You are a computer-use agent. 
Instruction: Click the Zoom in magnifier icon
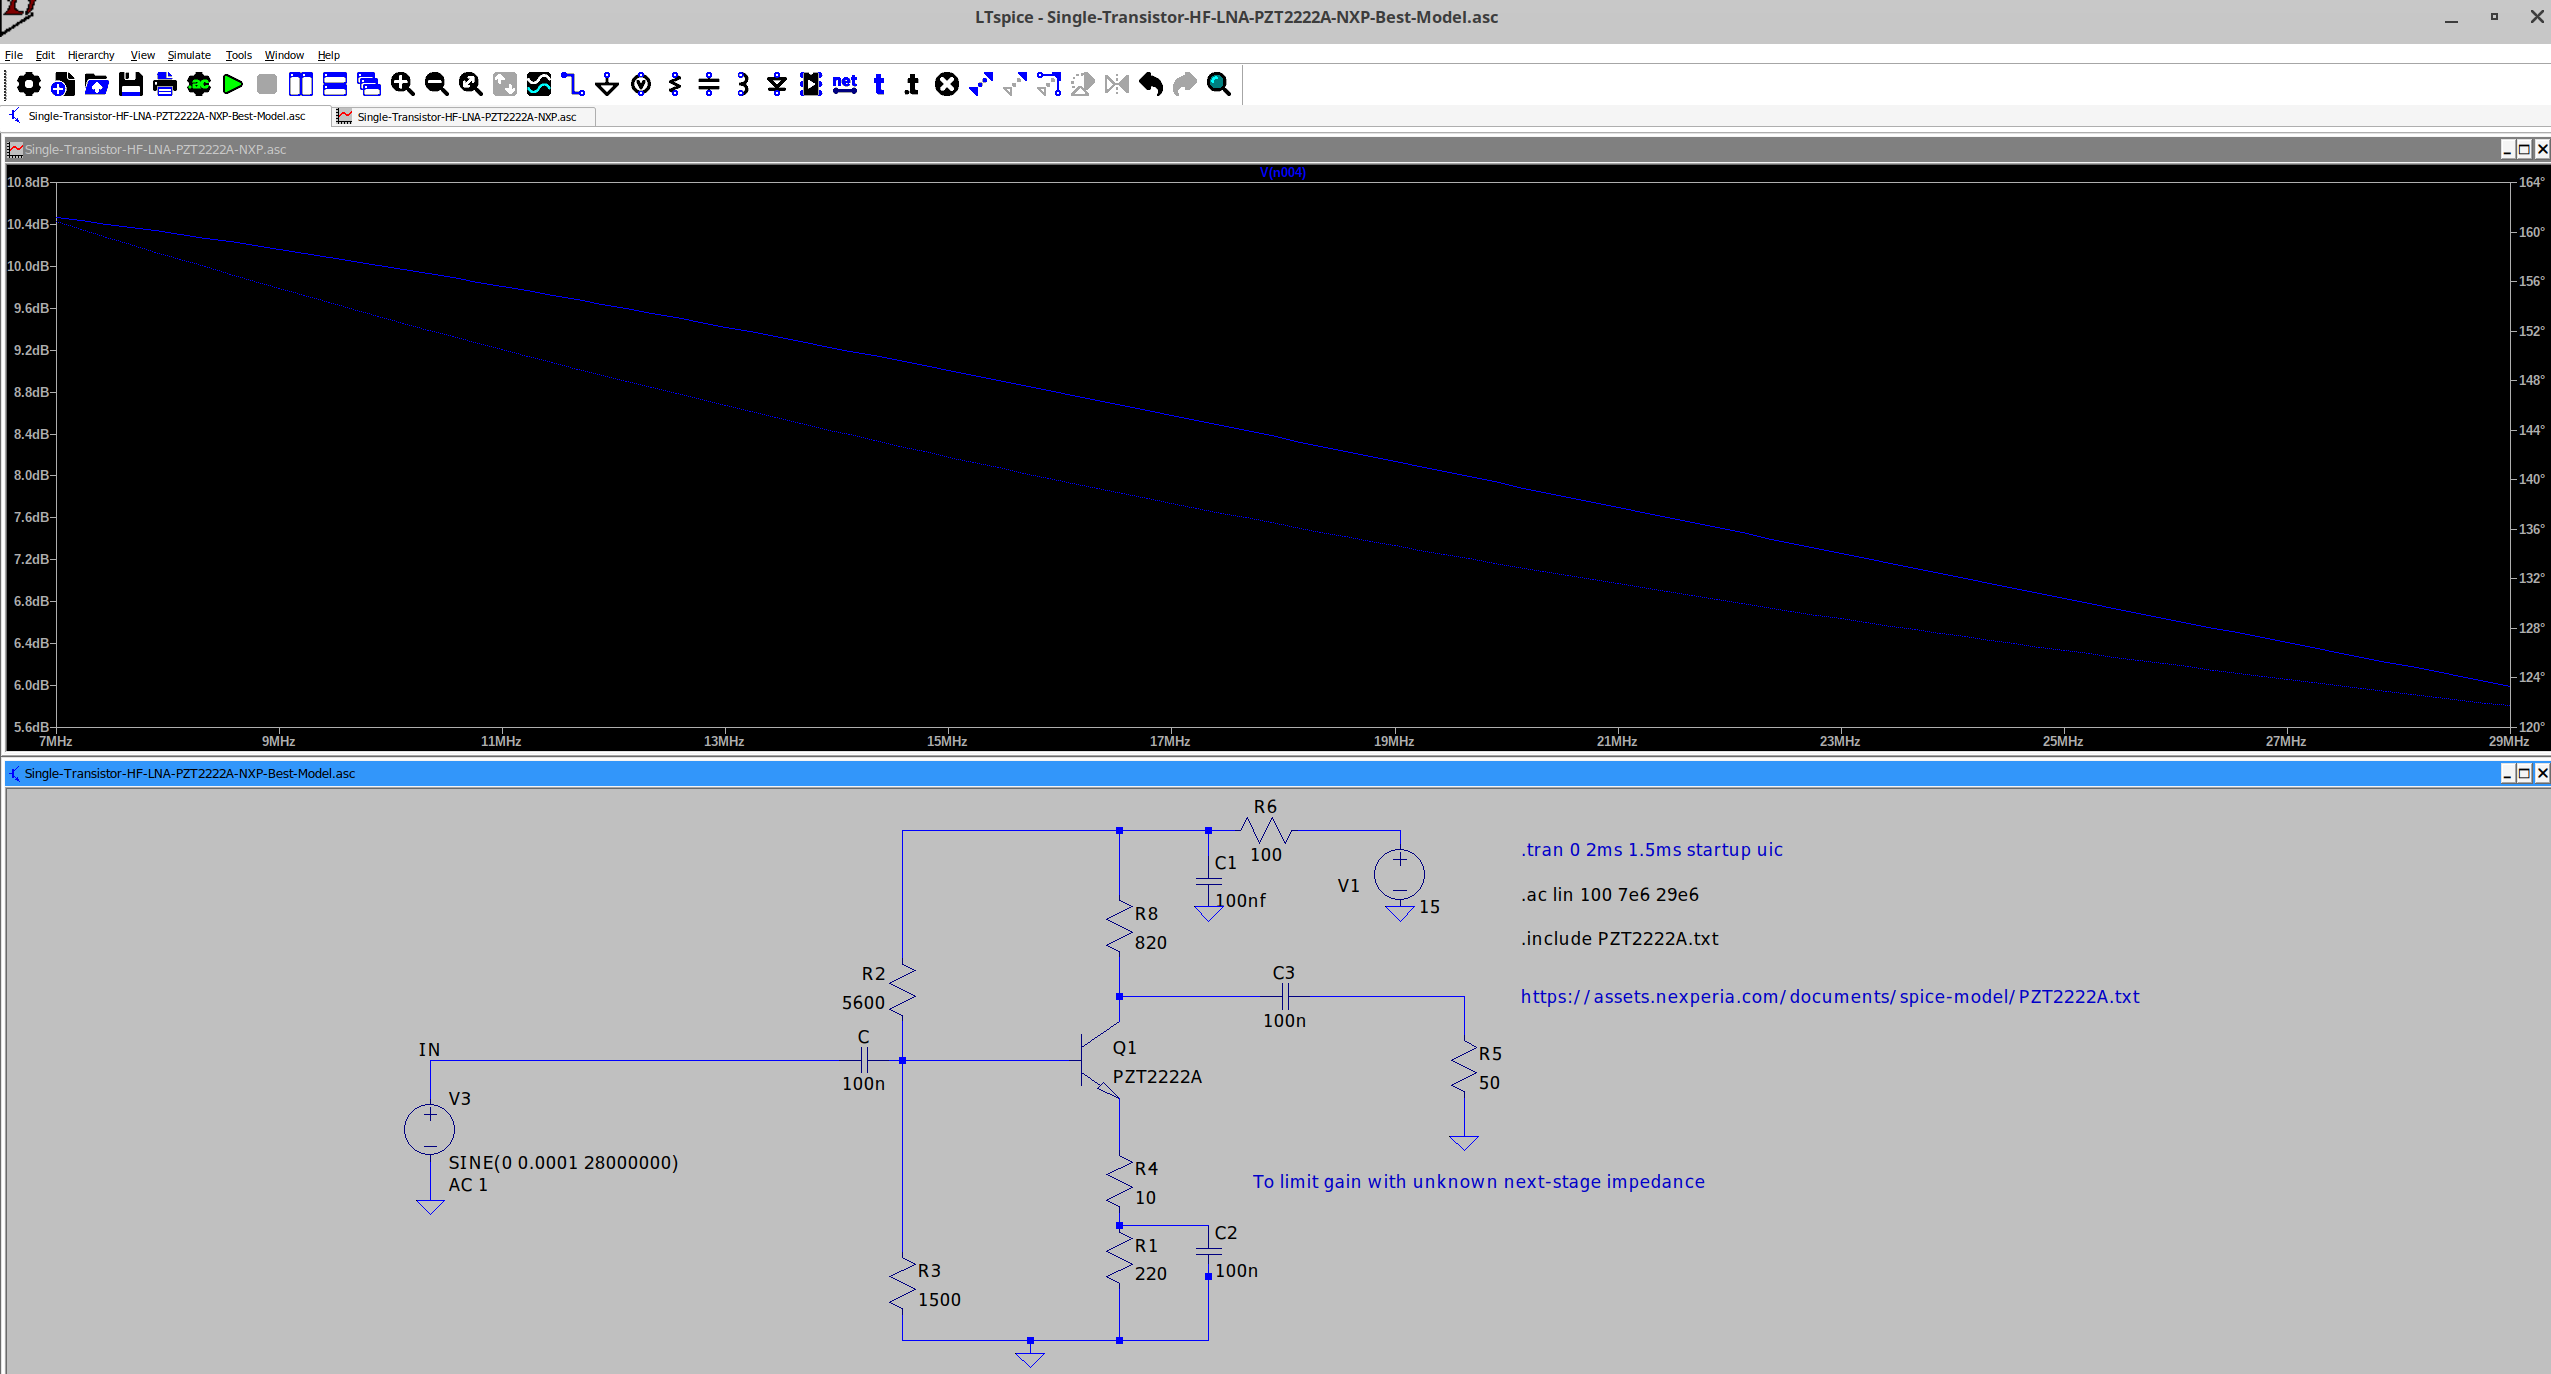(x=402, y=85)
